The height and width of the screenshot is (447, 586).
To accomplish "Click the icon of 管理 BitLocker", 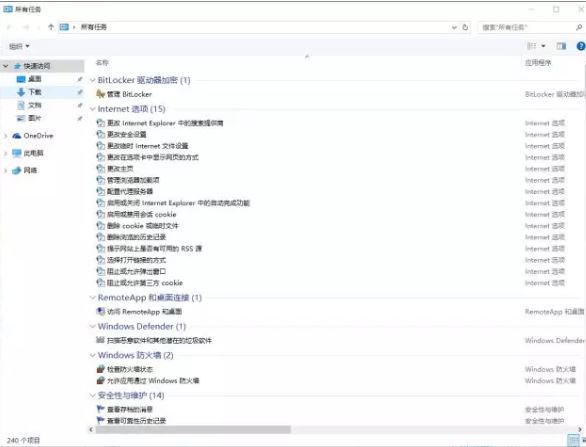I will pyautogui.click(x=100, y=94).
